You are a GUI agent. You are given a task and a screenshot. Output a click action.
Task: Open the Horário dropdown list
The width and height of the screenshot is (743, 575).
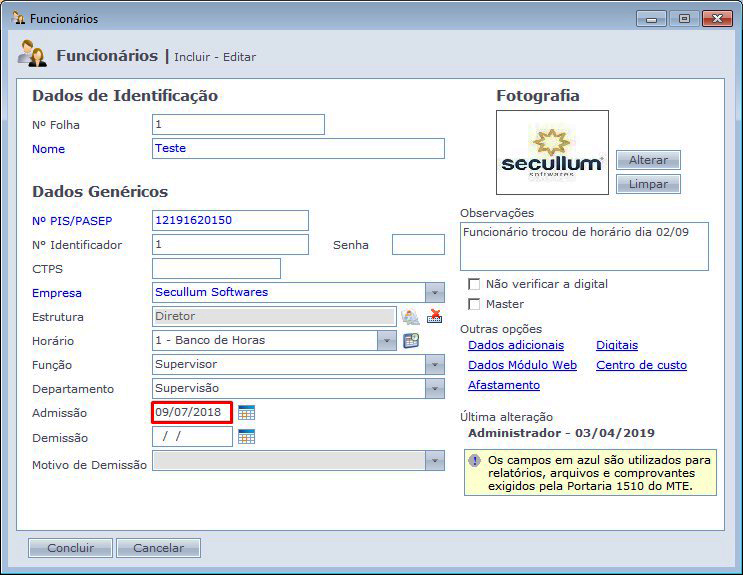coord(386,341)
